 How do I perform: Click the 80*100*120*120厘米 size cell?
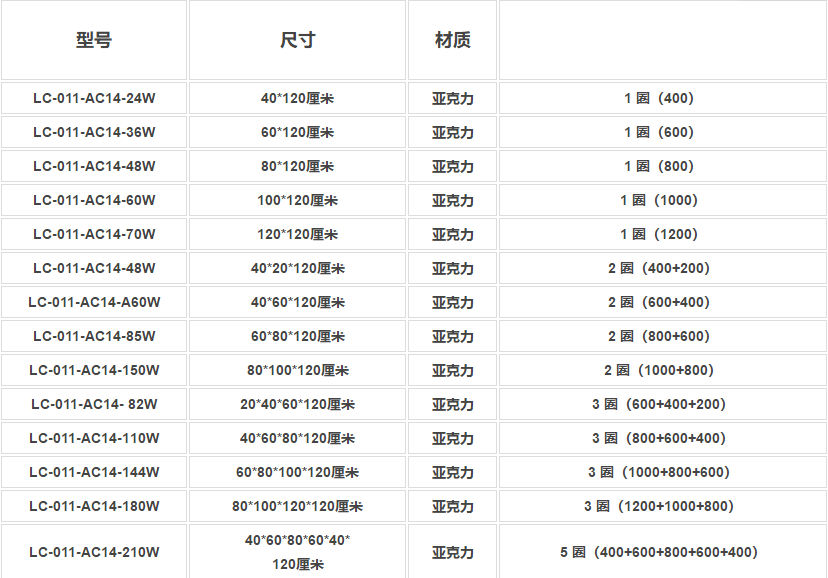tap(297, 506)
